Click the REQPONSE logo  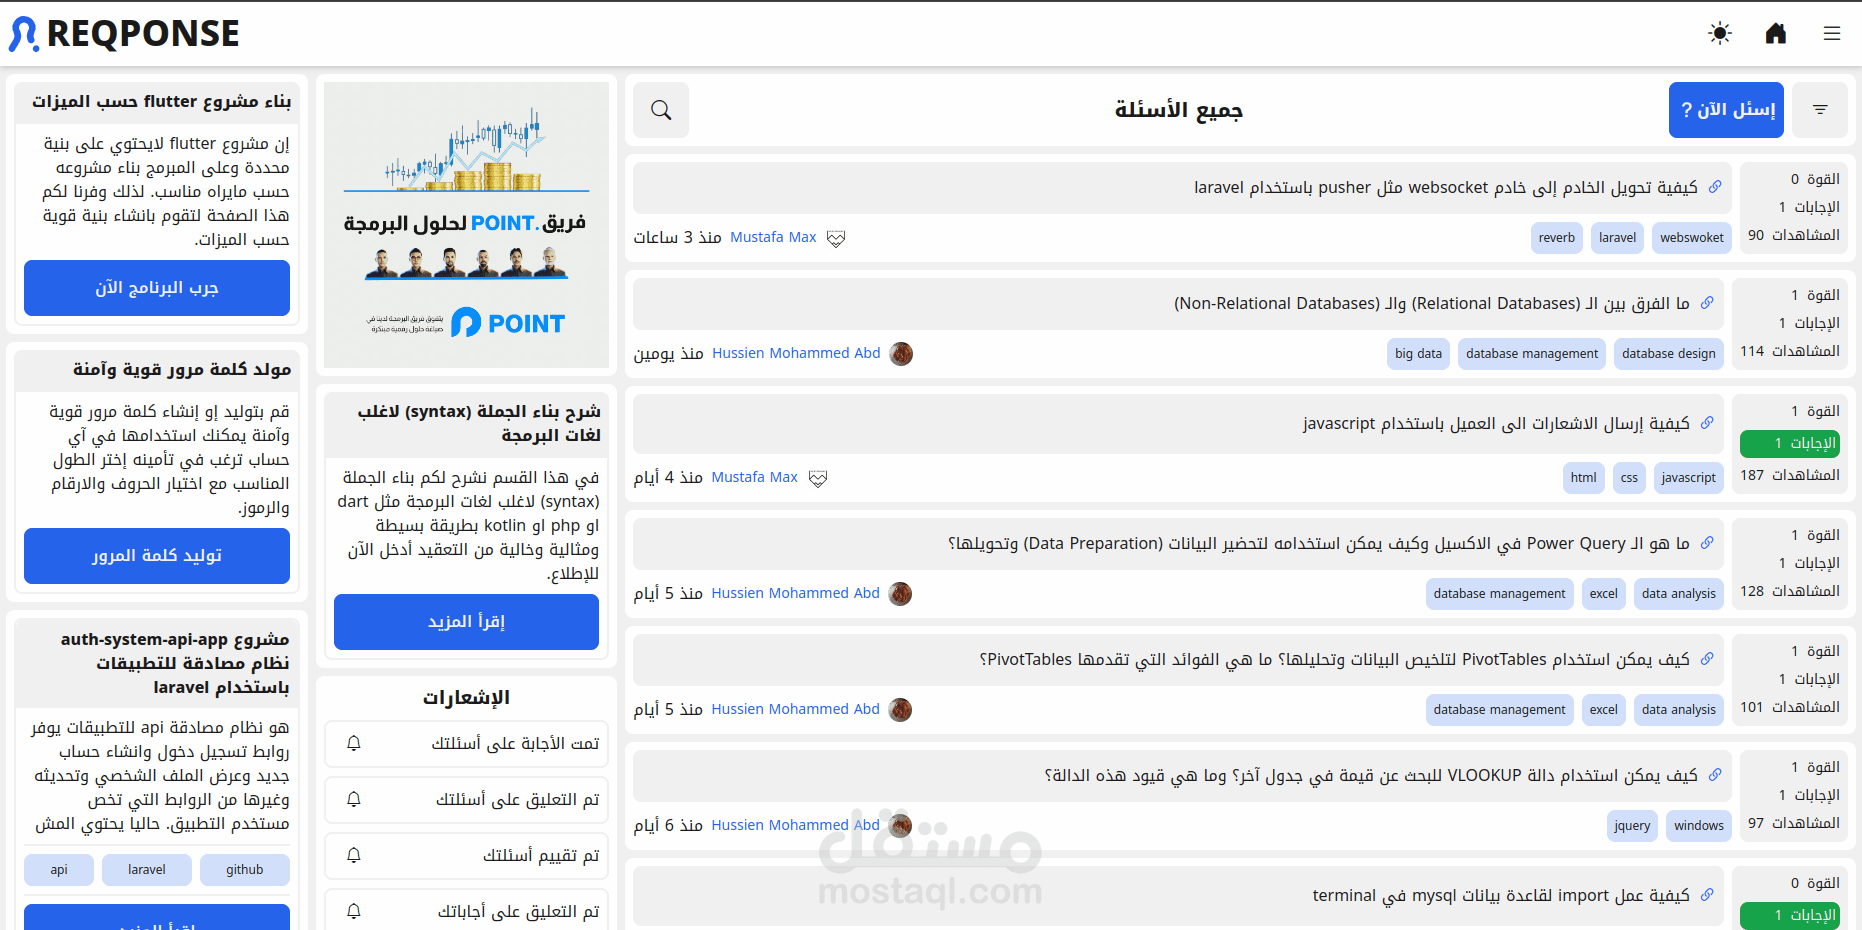click(124, 34)
